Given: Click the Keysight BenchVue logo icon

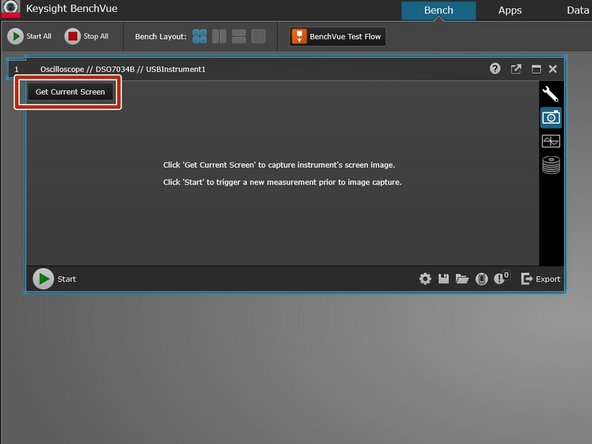Looking at the screenshot, I should click(11, 9).
